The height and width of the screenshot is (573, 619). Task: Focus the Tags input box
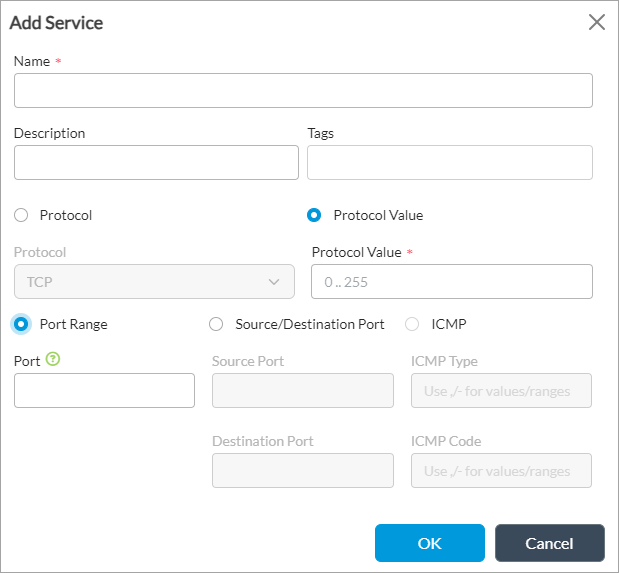[449, 162]
